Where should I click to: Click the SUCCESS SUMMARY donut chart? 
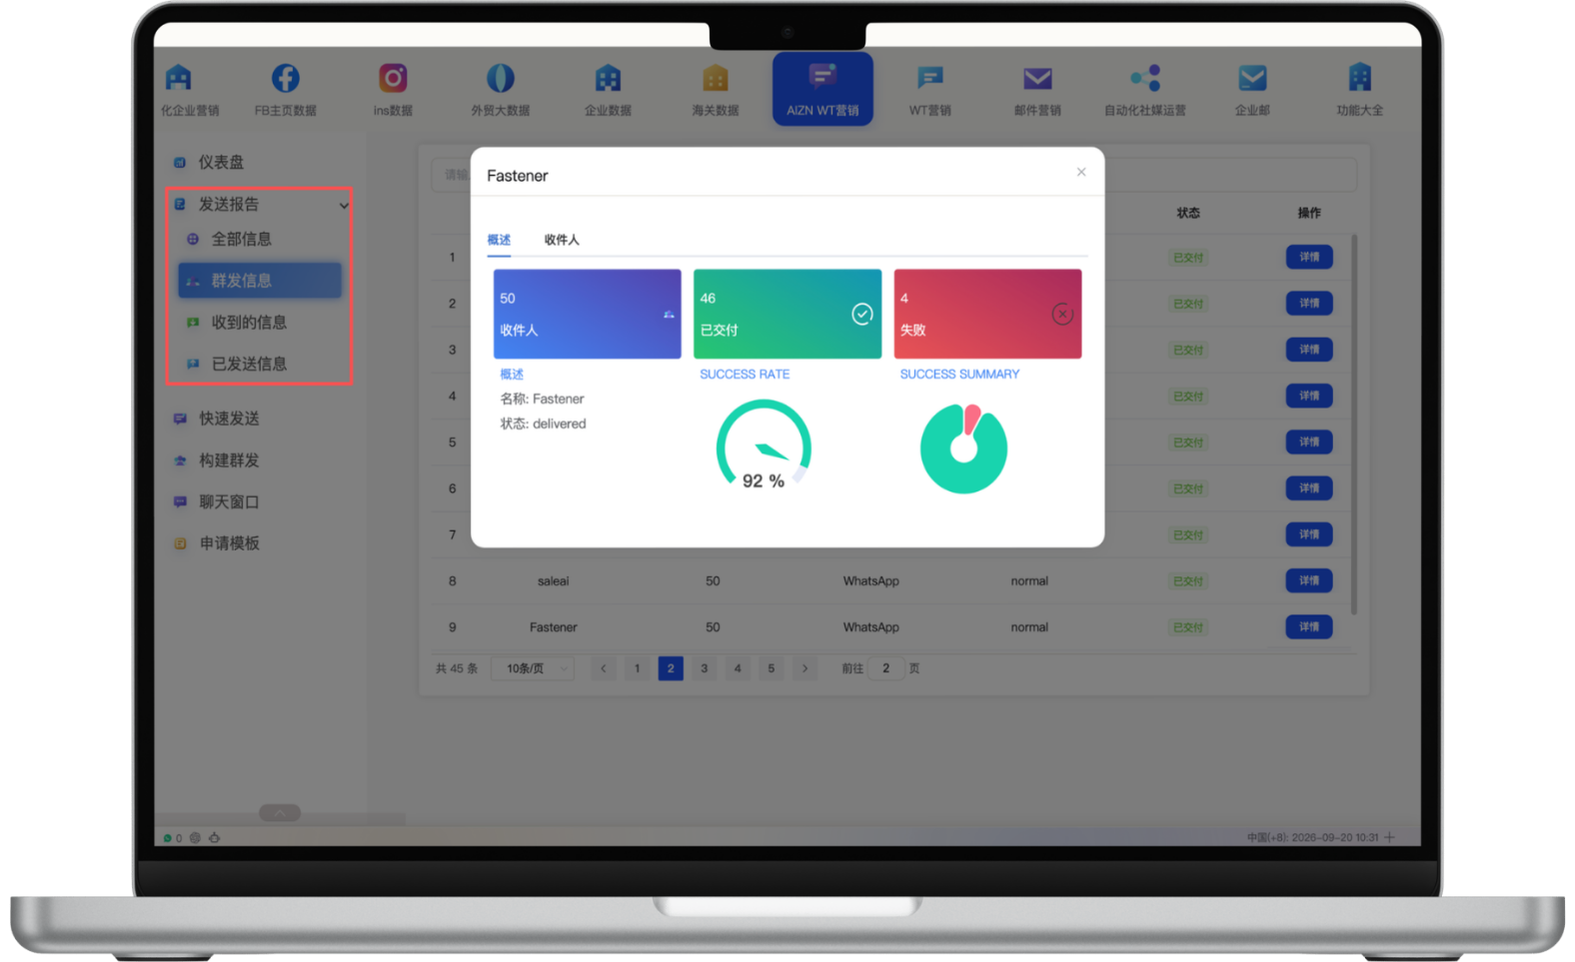click(963, 448)
